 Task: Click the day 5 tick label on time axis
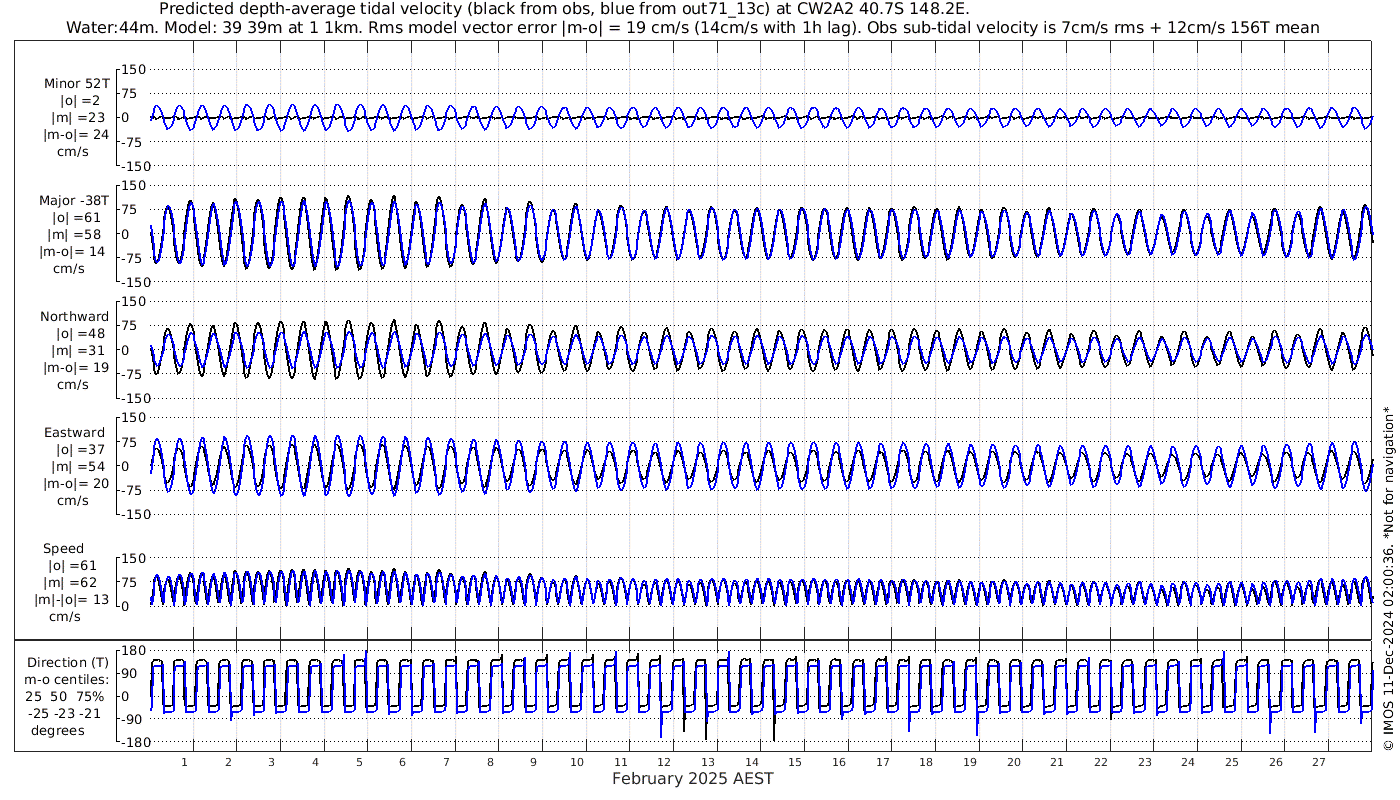(359, 762)
